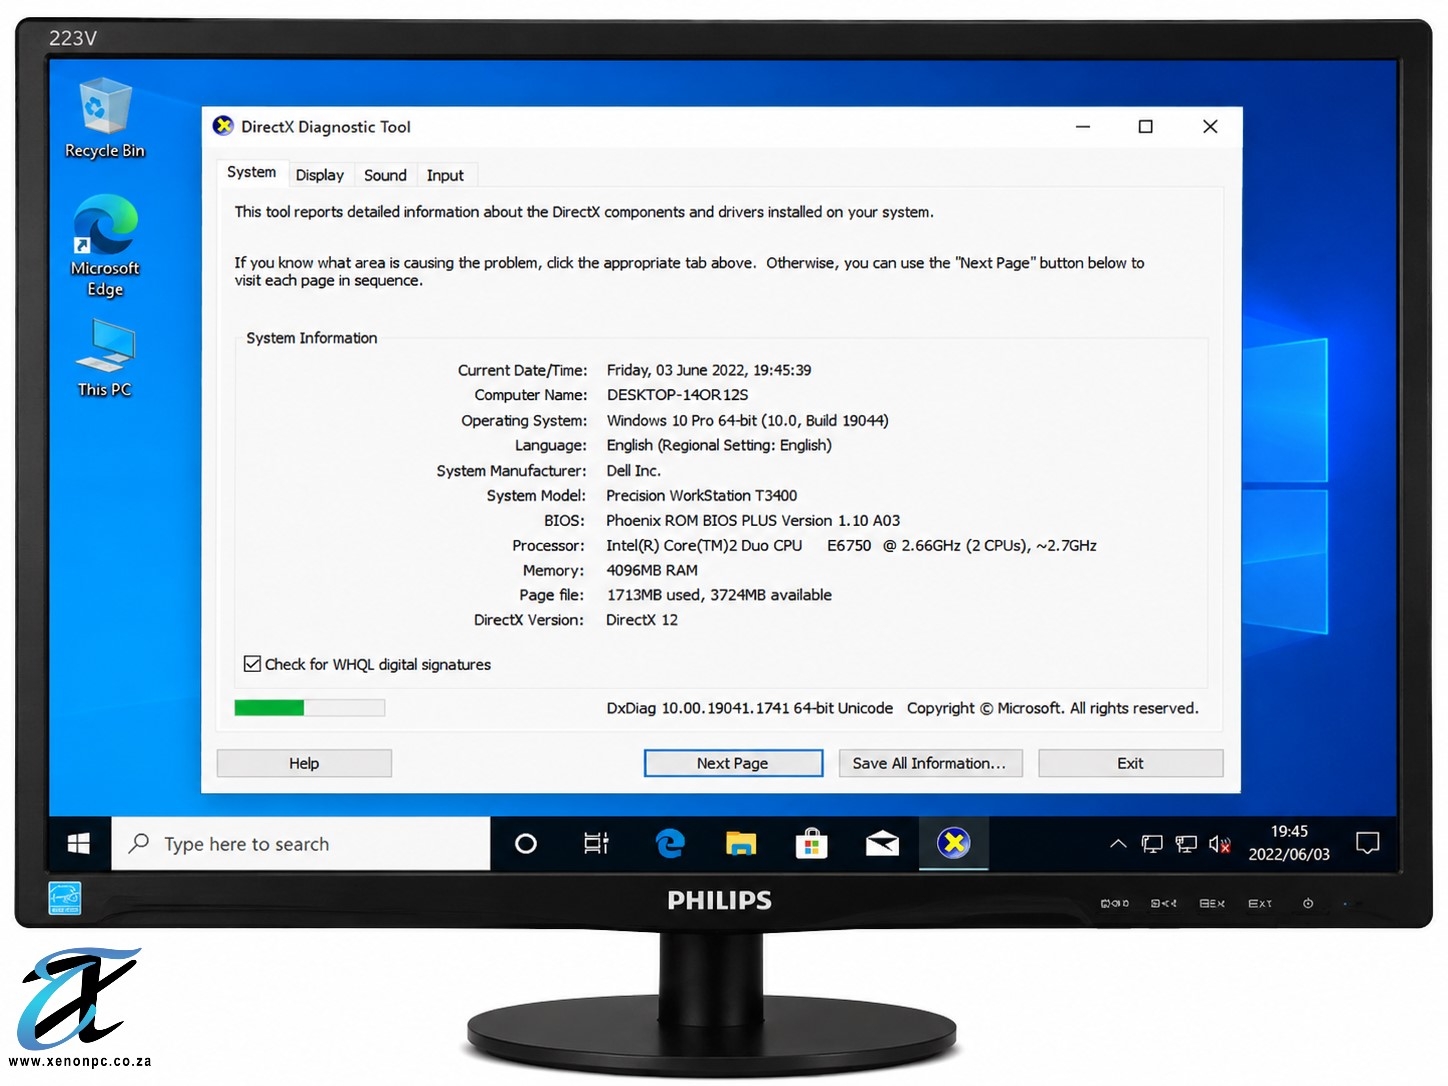Switch to the System tab
This screenshot has height=1086, width=1448.
[251, 172]
